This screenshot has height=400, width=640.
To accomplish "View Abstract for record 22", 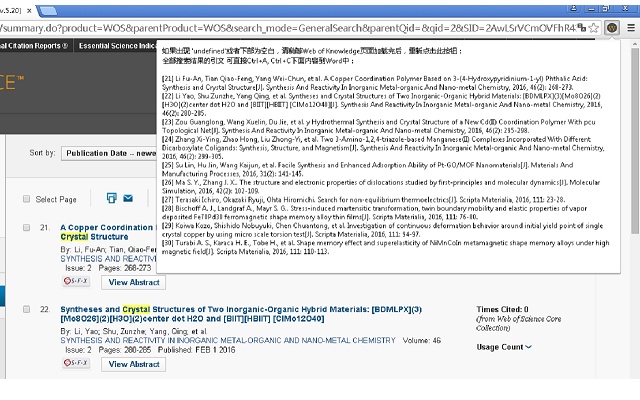I will [x=133, y=364].
